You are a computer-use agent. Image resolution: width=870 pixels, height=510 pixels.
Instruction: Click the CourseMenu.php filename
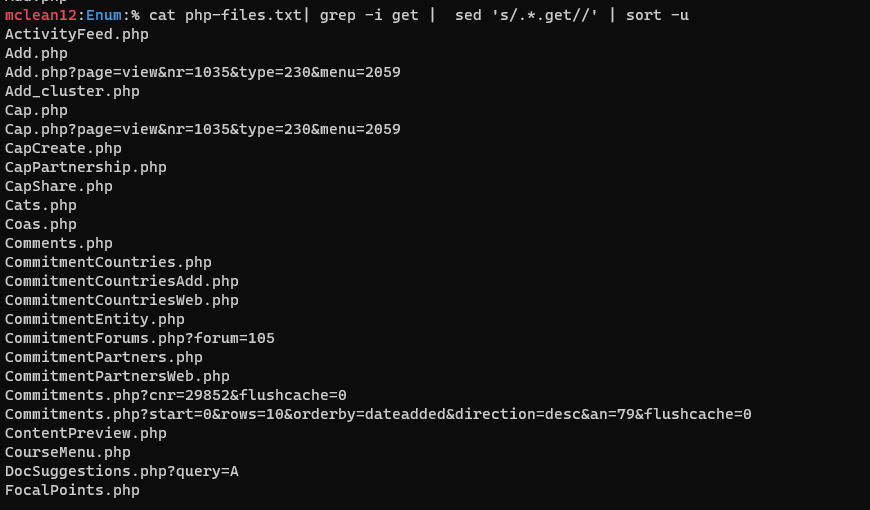(x=68, y=453)
